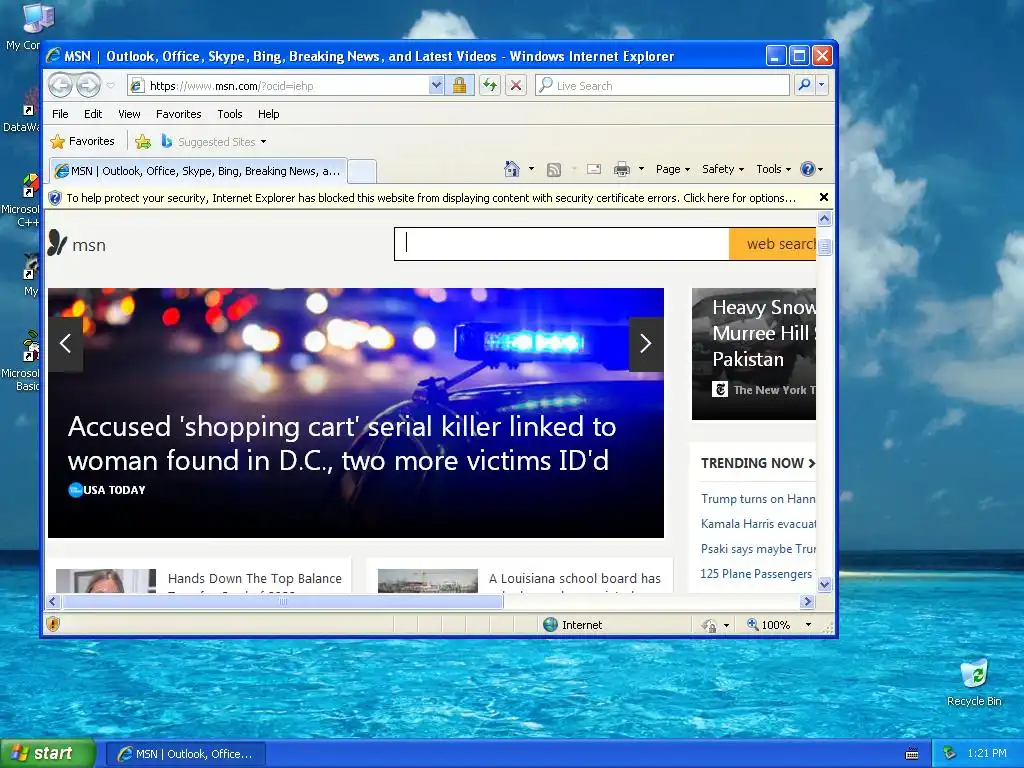Open 'Trump turns on Hann' trending link
The image size is (1024, 768).
pyautogui.click(x=758, y=499)
